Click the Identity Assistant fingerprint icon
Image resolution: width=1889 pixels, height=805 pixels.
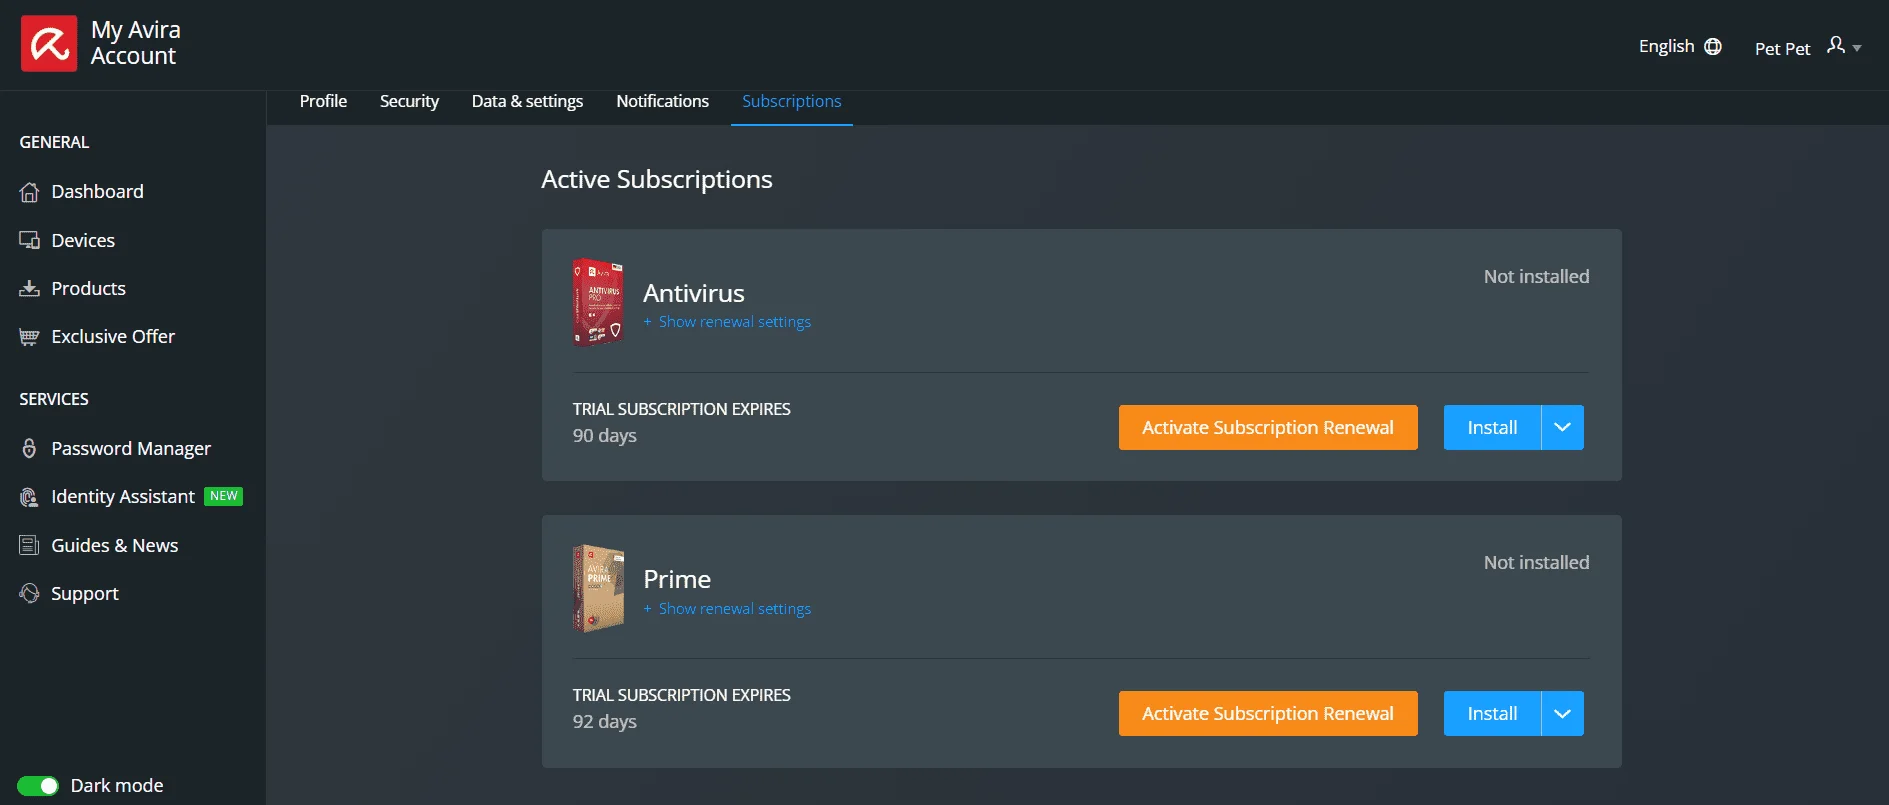[x=29, y=497]
